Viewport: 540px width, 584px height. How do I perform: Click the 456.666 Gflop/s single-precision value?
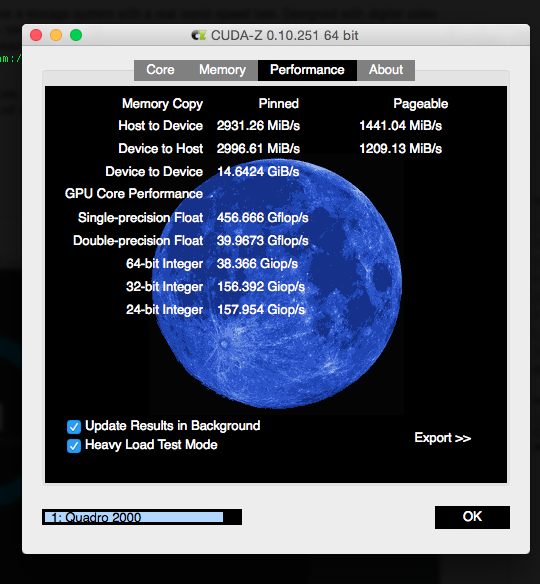[263, 218]
